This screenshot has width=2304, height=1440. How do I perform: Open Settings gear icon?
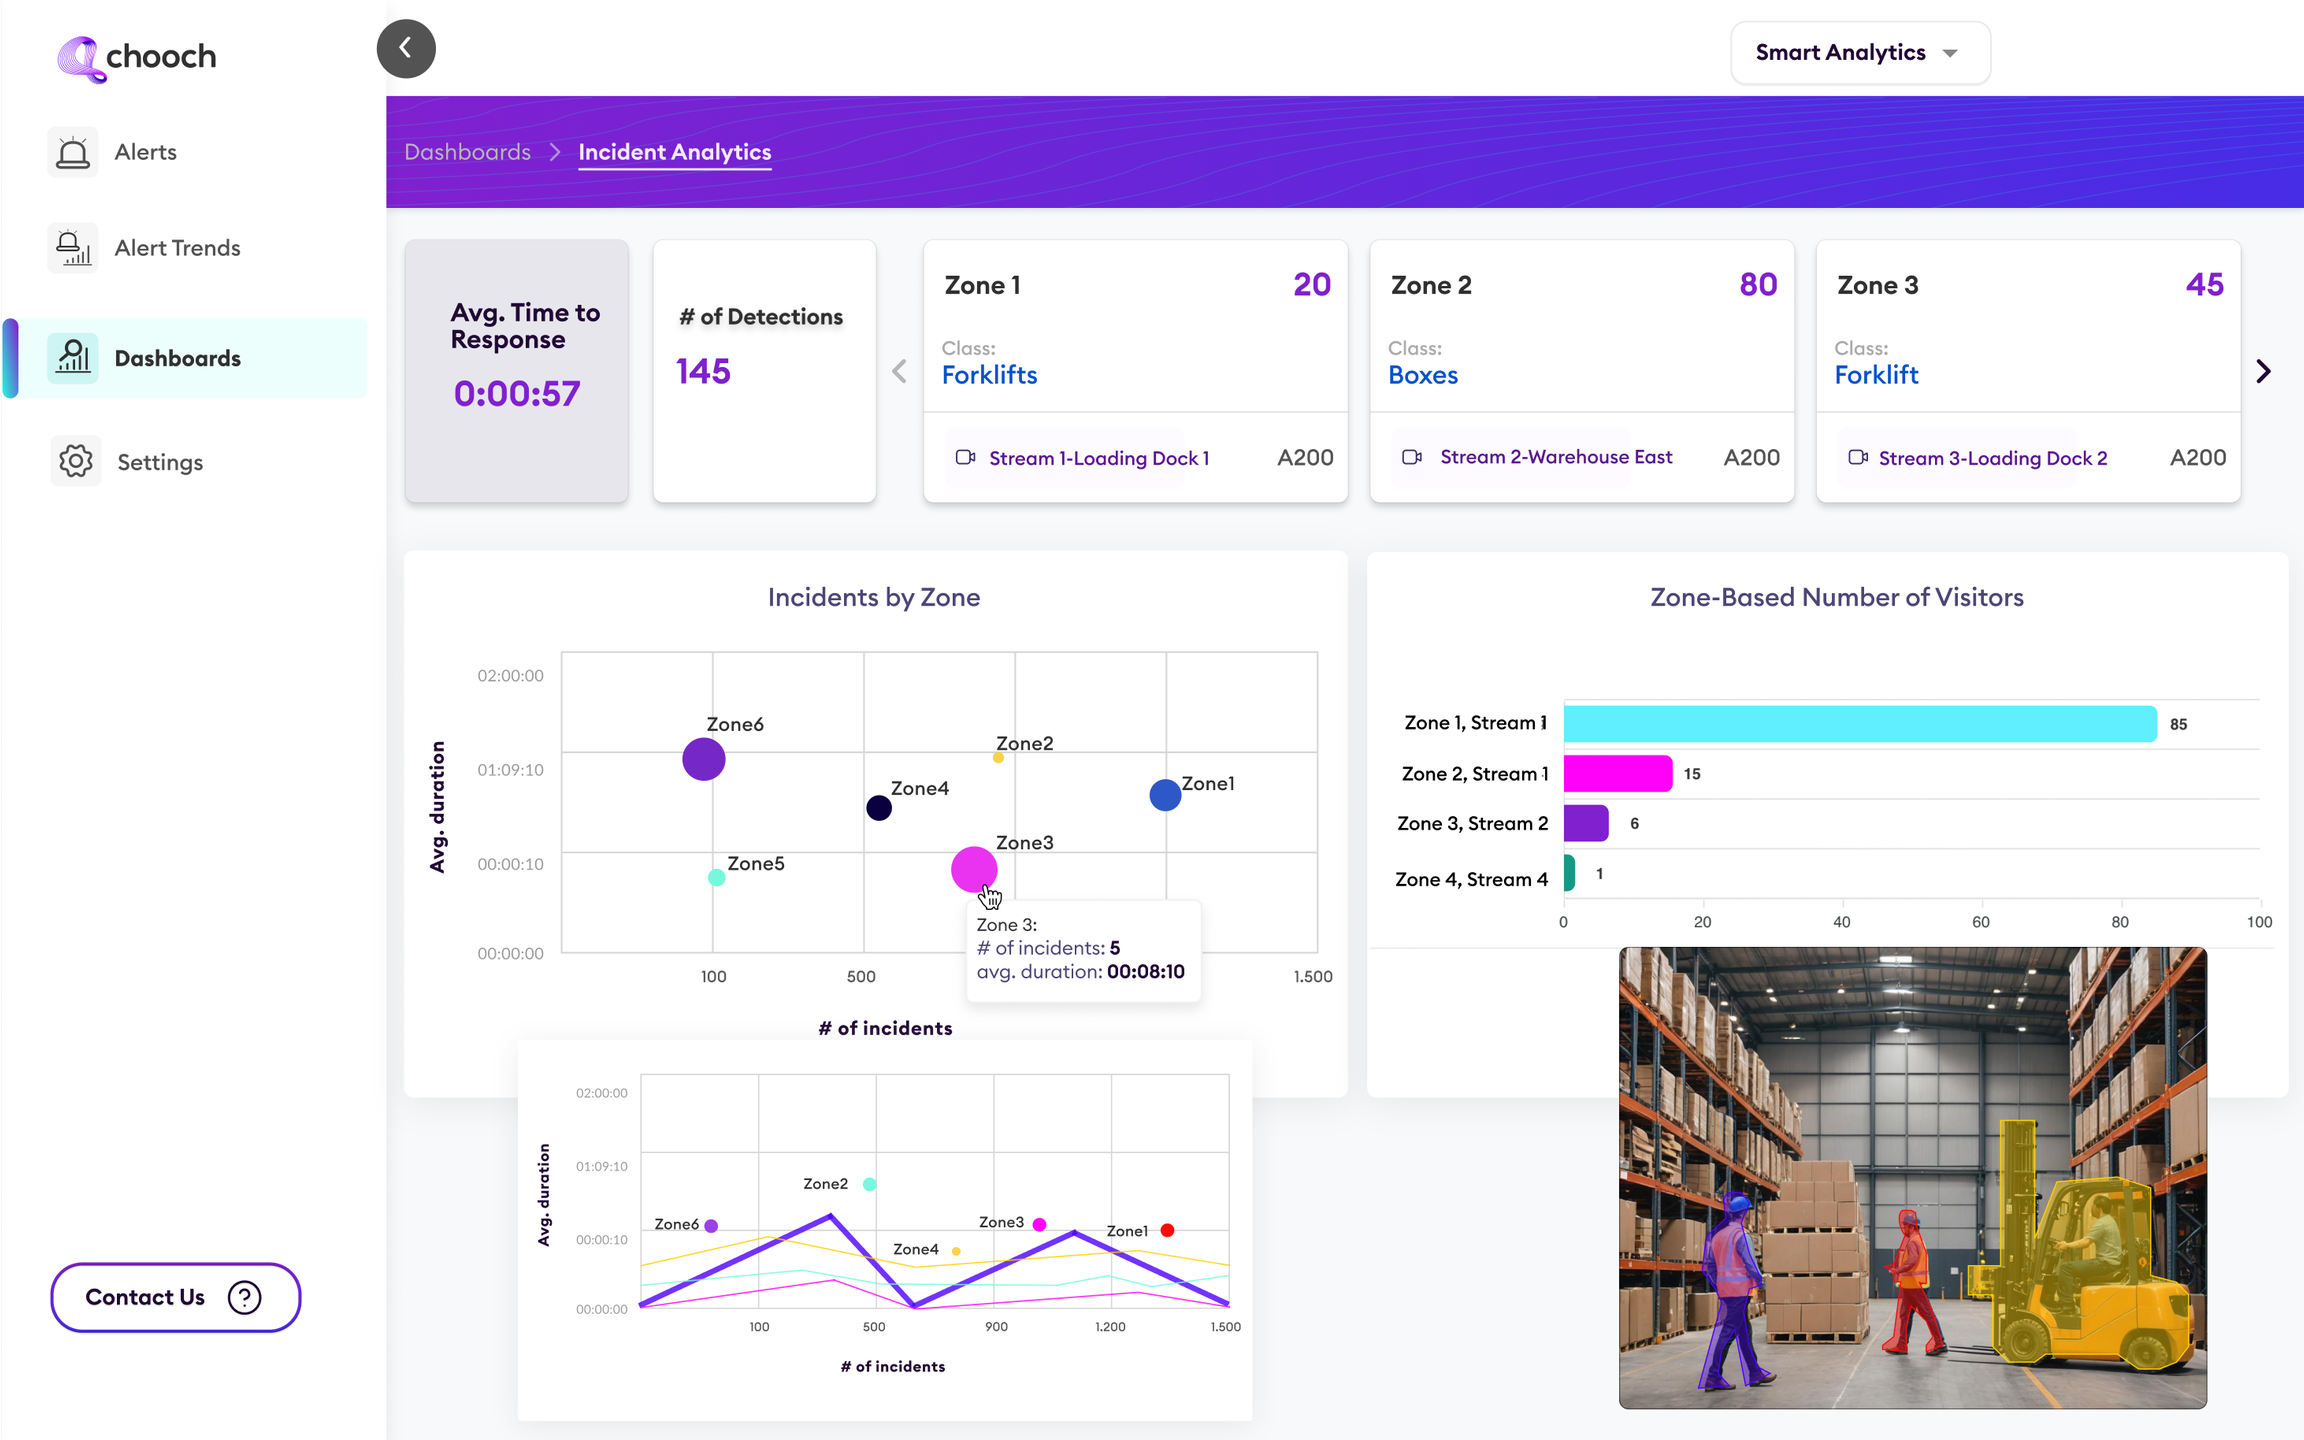pyautogui.click(x=75, y=461)
